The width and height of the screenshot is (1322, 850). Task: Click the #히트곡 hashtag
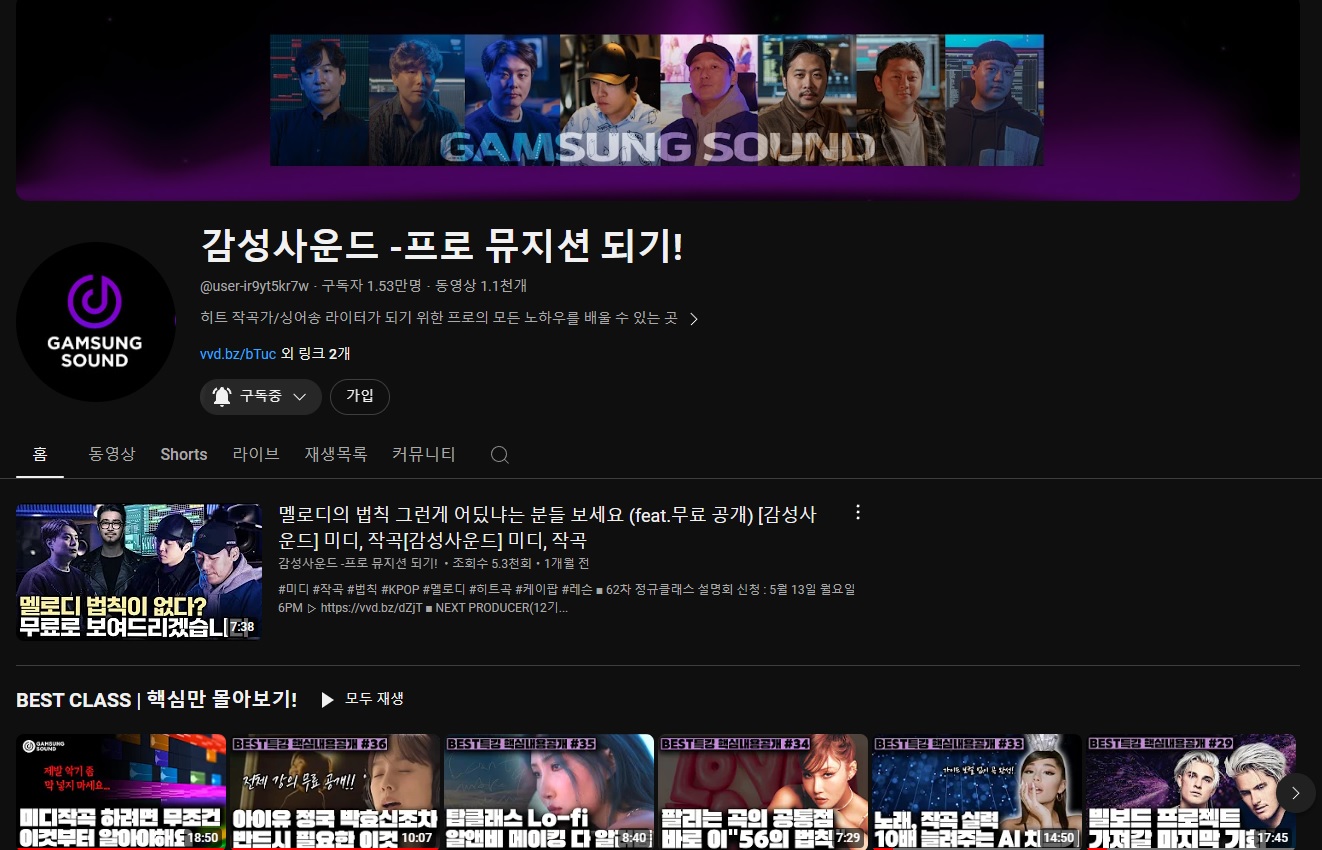coord(490,590)
